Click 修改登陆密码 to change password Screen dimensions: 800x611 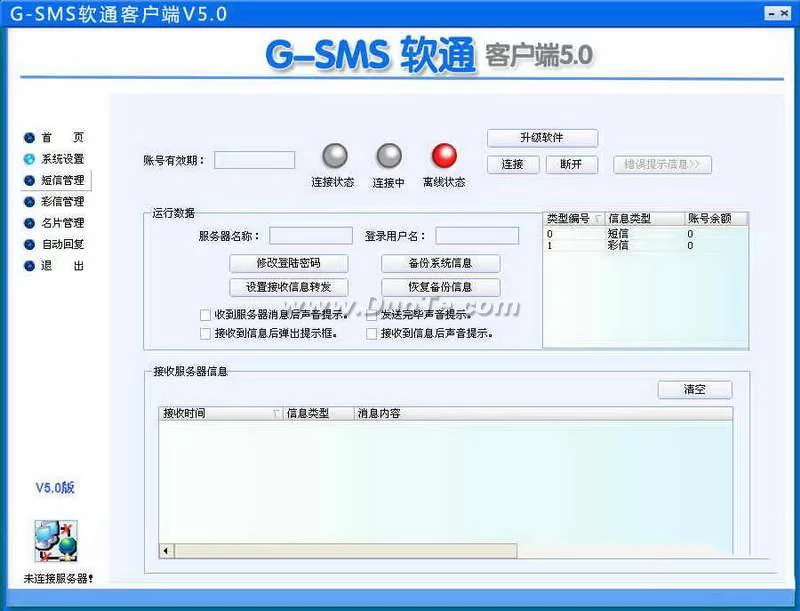tap(289, 264)
